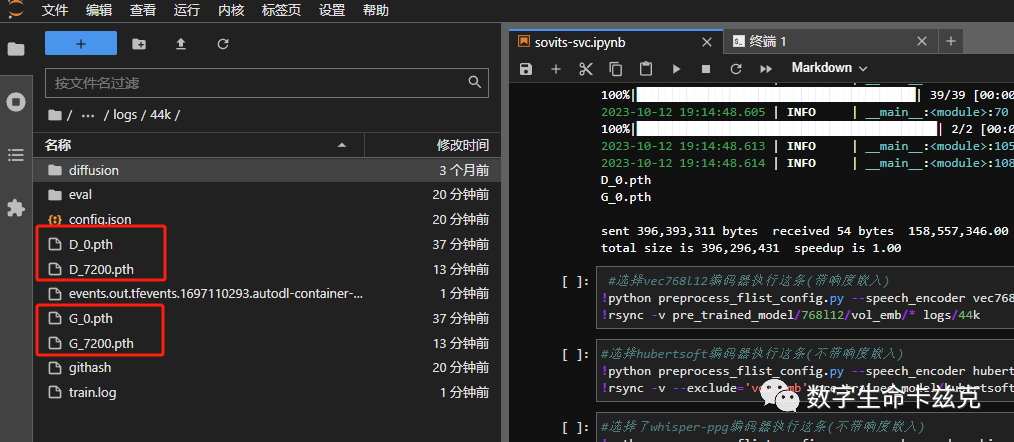Image resolution: width=1014 pixels, height=442 pixels.
Task: Open the 运行 menu
Action: [x=186, y=10]
